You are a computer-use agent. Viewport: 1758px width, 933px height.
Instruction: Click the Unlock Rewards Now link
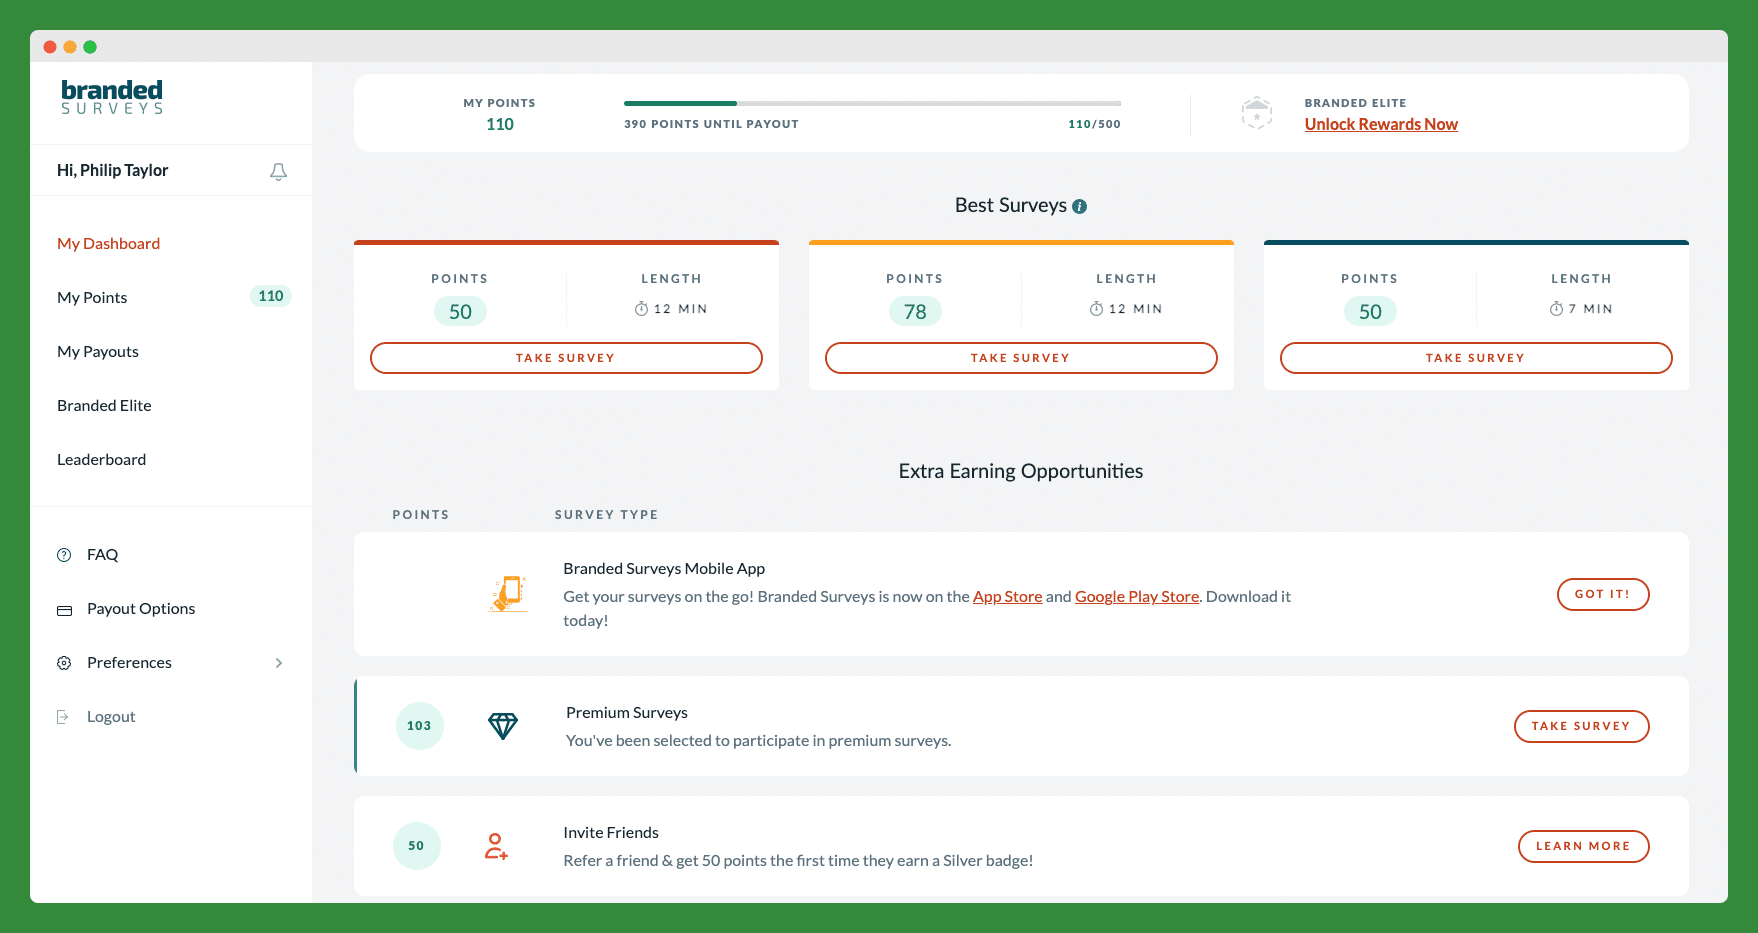click(x=1381, y=124)
